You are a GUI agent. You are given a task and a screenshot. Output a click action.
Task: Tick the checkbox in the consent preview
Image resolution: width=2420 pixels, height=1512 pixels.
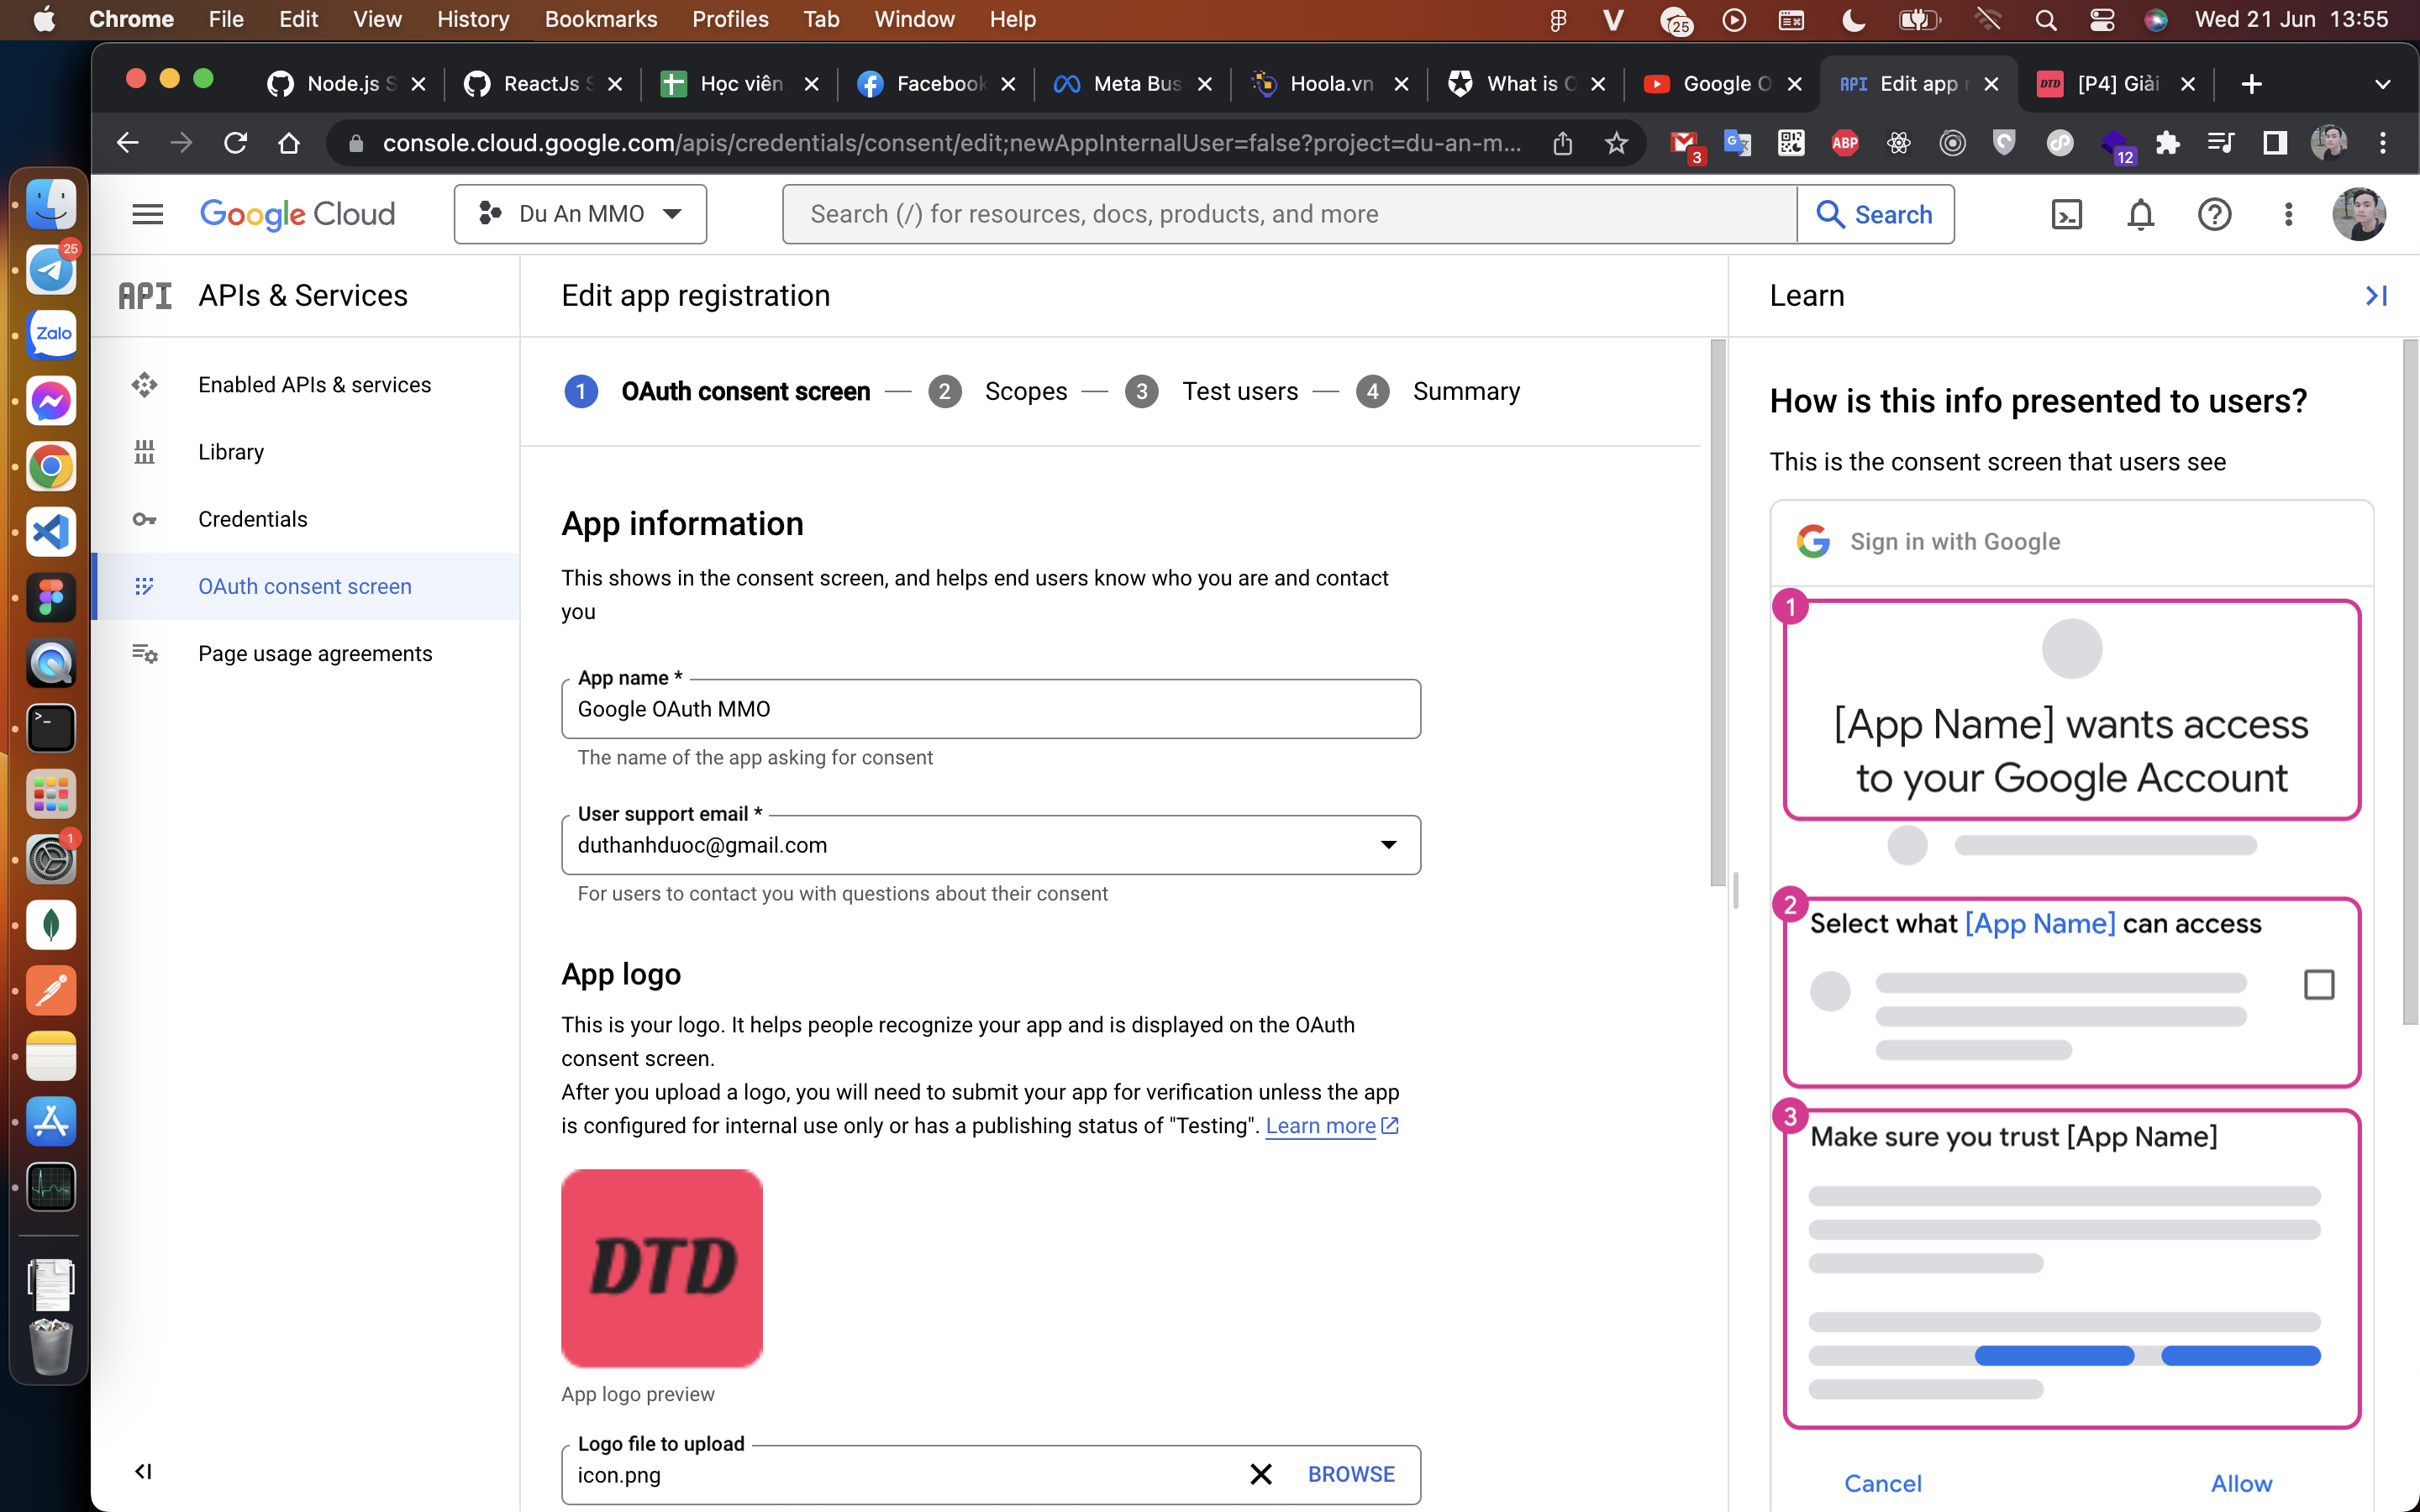[2318, 985]
